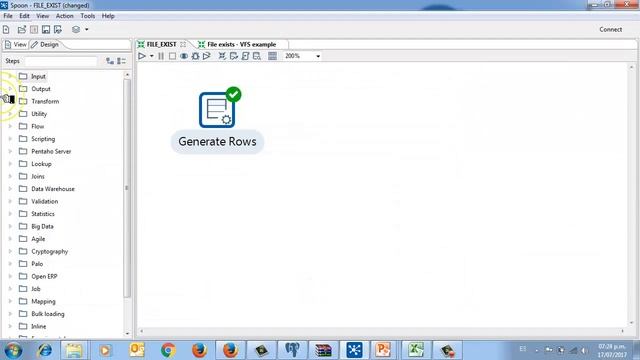The width and height of the screenshot is (640, 360).
Task: Click the Generate Rows step label
Action: click(x=217, y=142)
